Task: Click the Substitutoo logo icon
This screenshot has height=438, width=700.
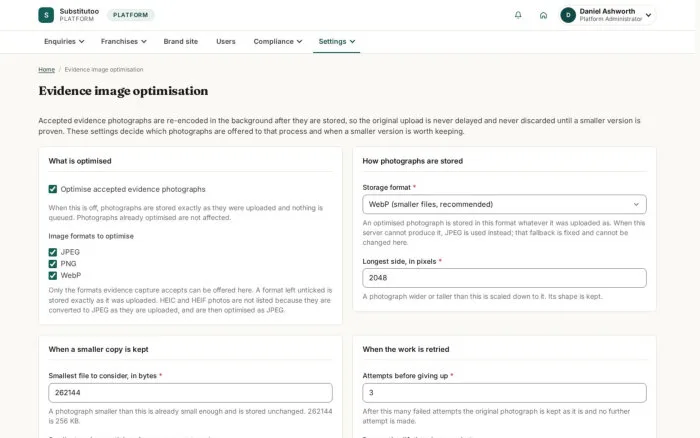Action: 46,15
